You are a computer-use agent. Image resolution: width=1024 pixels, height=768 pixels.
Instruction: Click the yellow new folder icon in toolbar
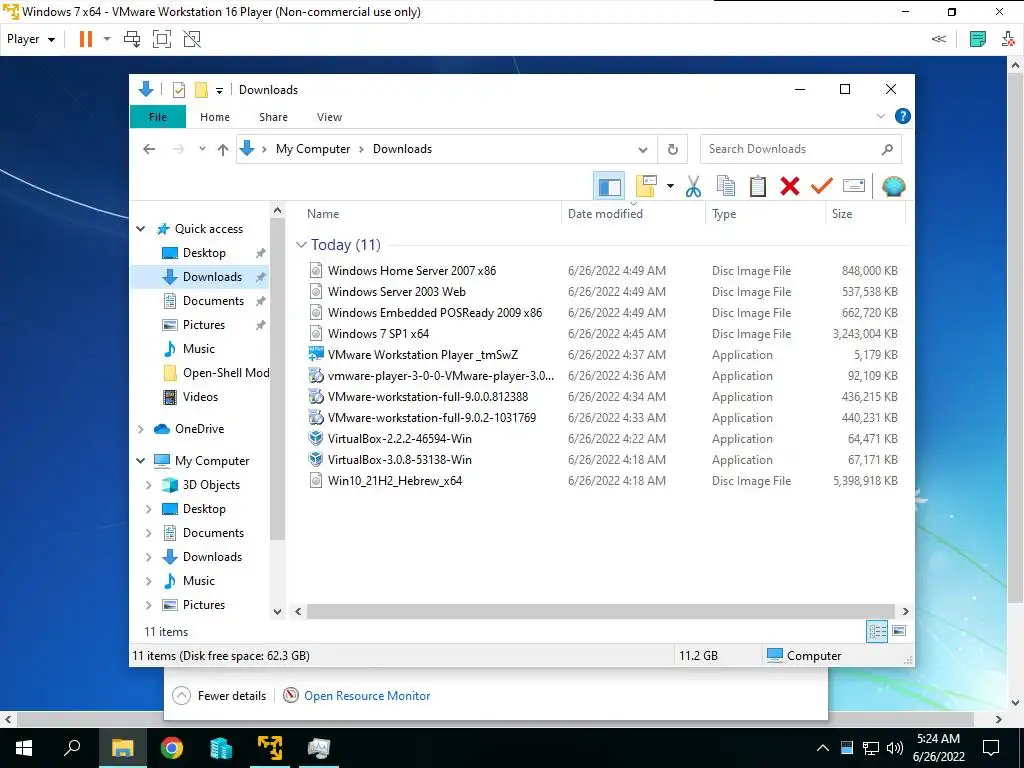click(646, 187)
